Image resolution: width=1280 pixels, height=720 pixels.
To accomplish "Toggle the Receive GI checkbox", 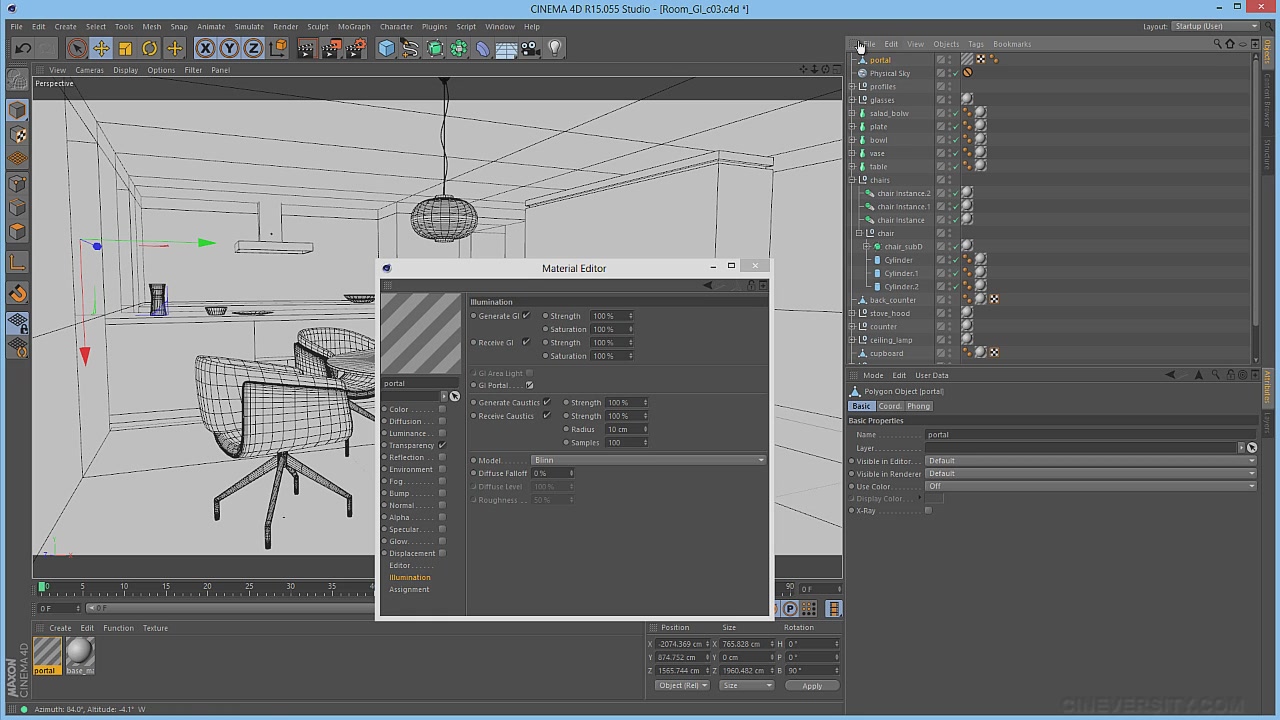I will (x=526, y=342).
